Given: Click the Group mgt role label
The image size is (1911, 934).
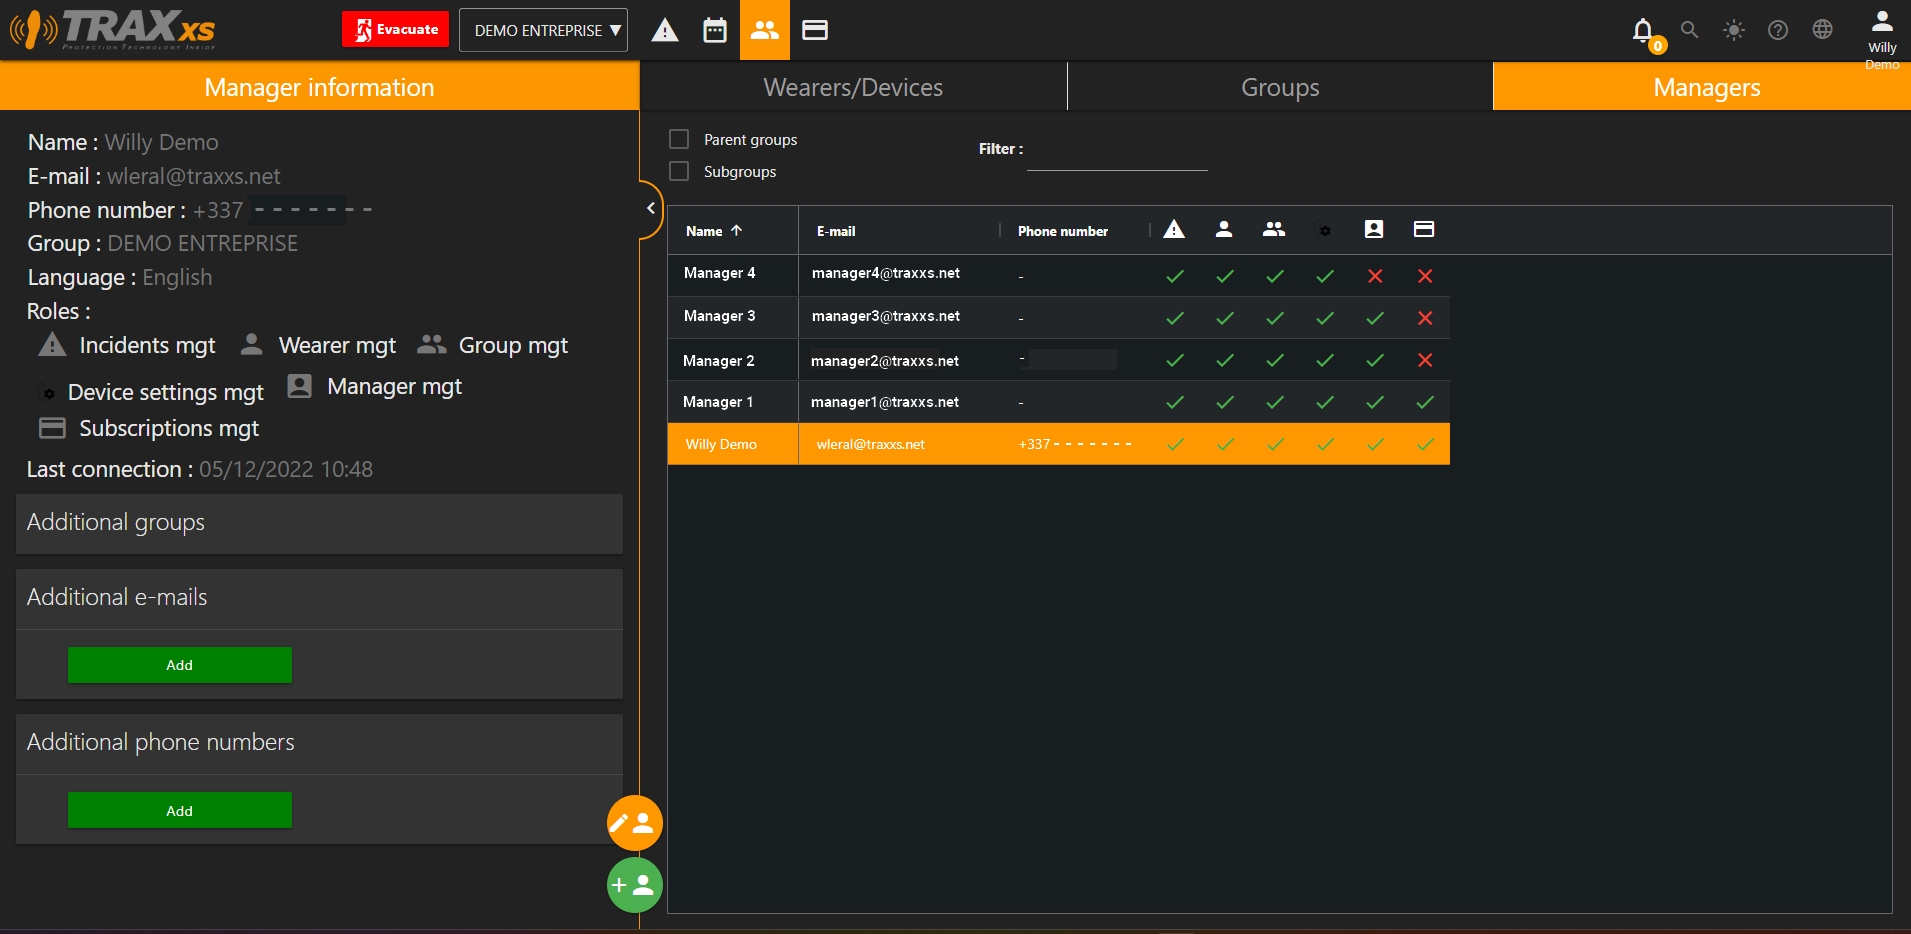Looking at the screenshot, I should pyautogui.click(x=513, y=346).
